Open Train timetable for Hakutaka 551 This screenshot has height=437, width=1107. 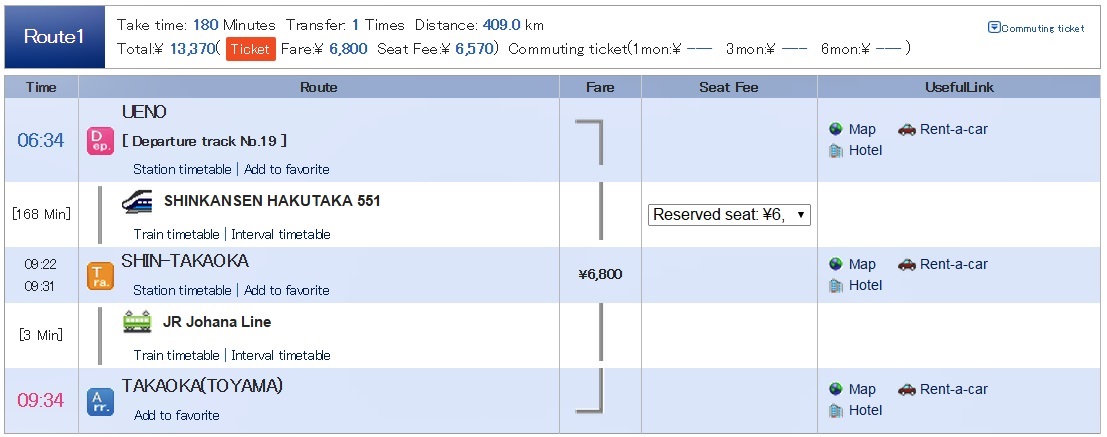[x=176, y=234]
